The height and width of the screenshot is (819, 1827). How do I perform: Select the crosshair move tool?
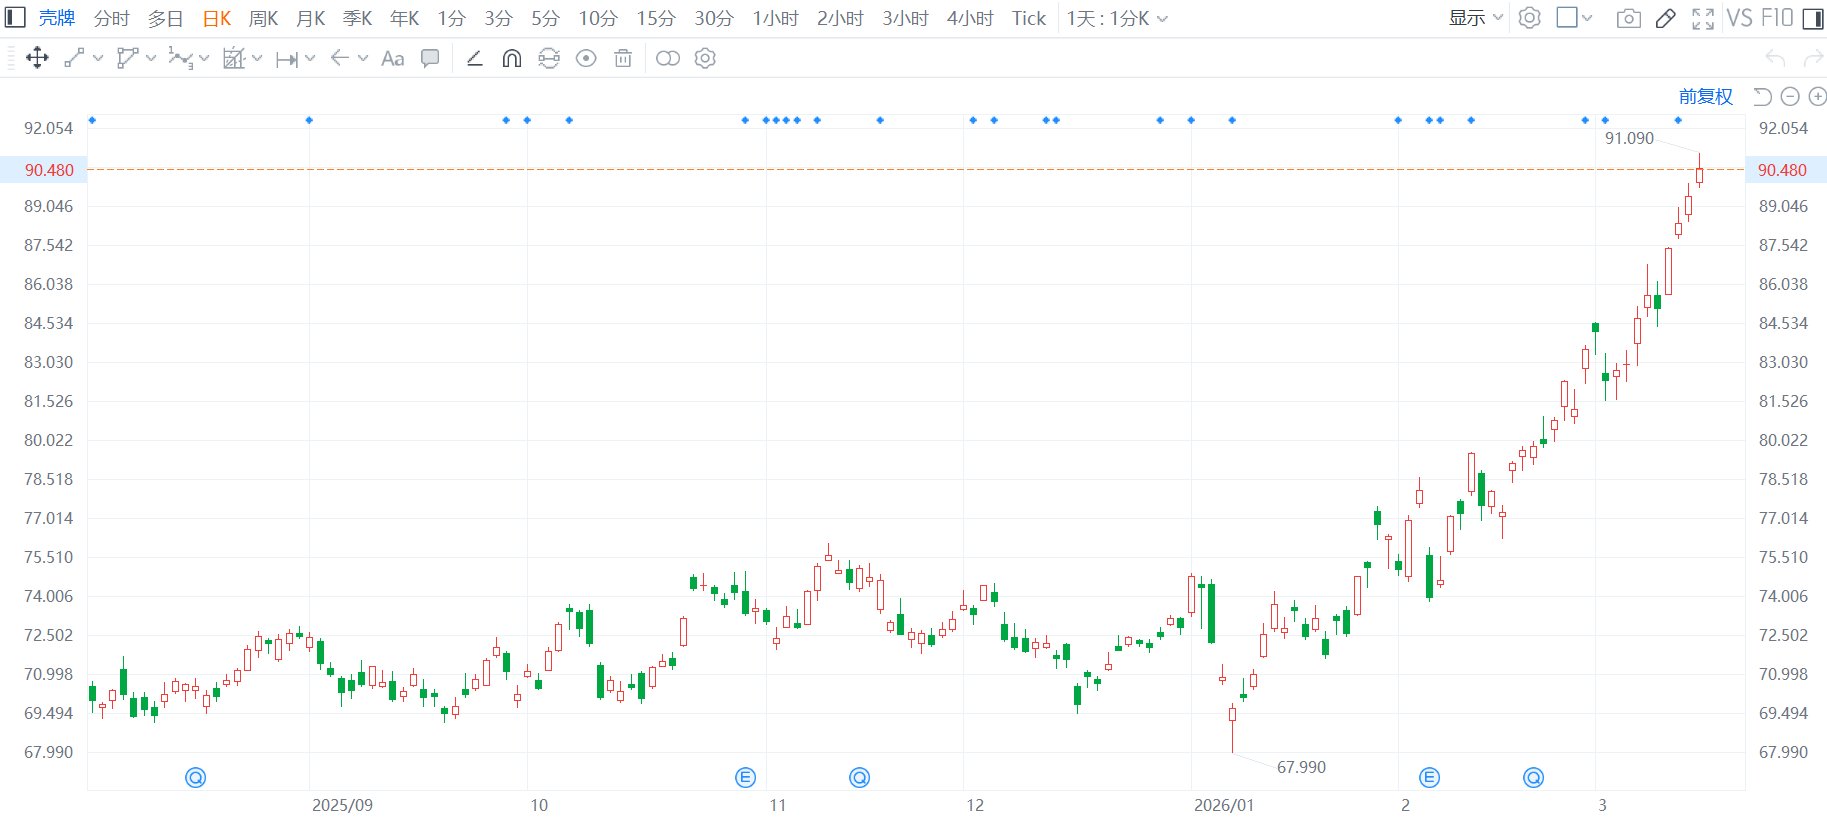pyautogui.click(x=37, y=58)
